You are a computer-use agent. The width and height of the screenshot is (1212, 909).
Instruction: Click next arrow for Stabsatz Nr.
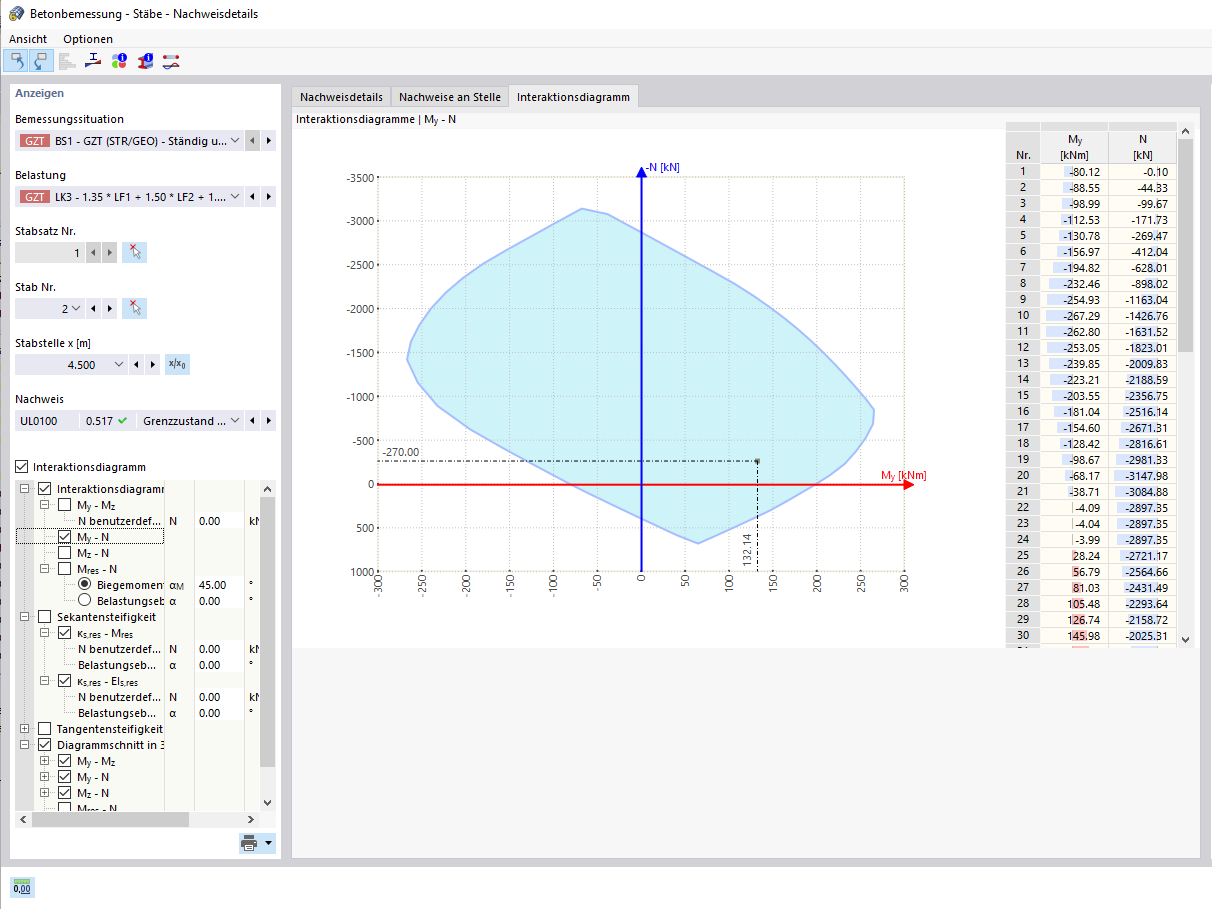tap(109, 253)
